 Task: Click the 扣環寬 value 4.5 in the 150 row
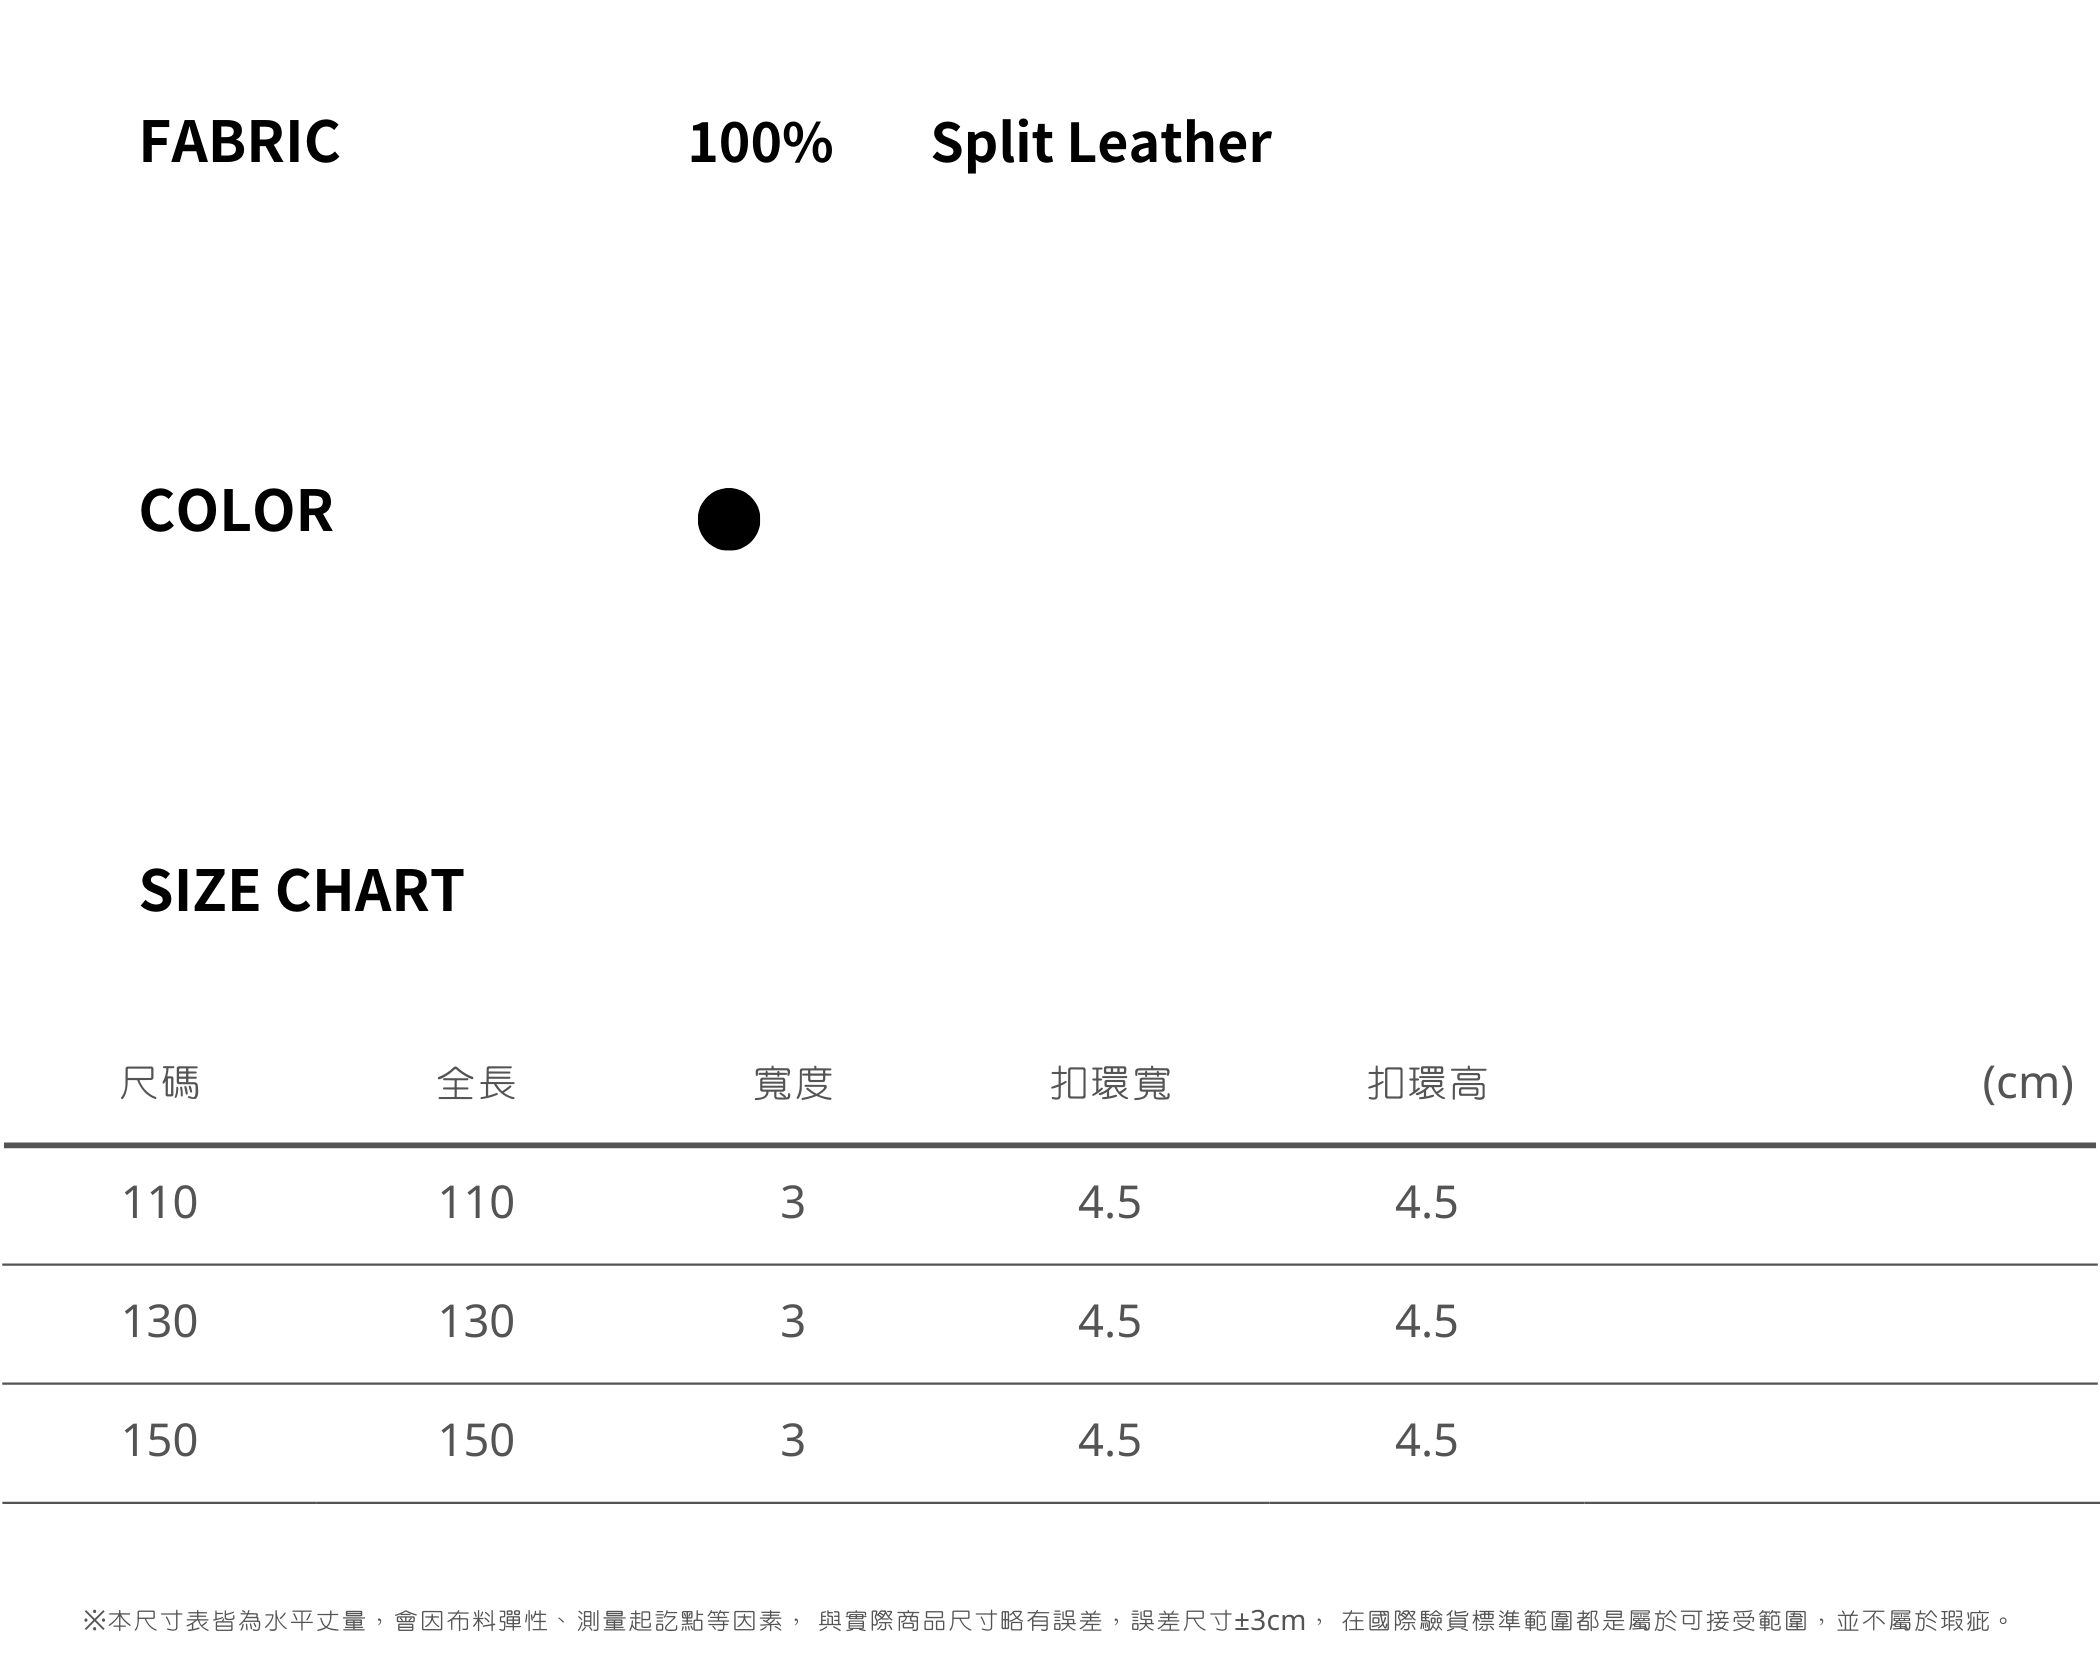pos(1109,1441)
